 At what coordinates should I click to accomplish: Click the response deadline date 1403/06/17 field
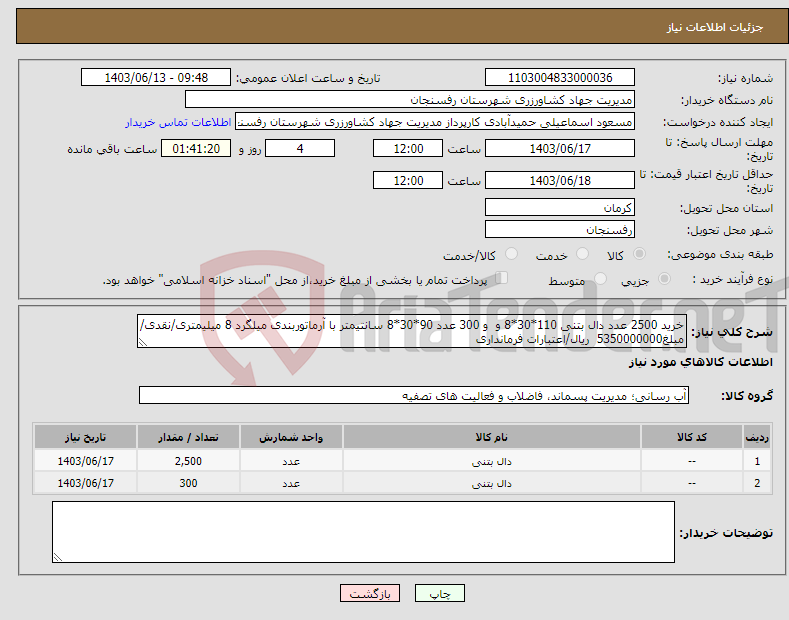(560, 148)
